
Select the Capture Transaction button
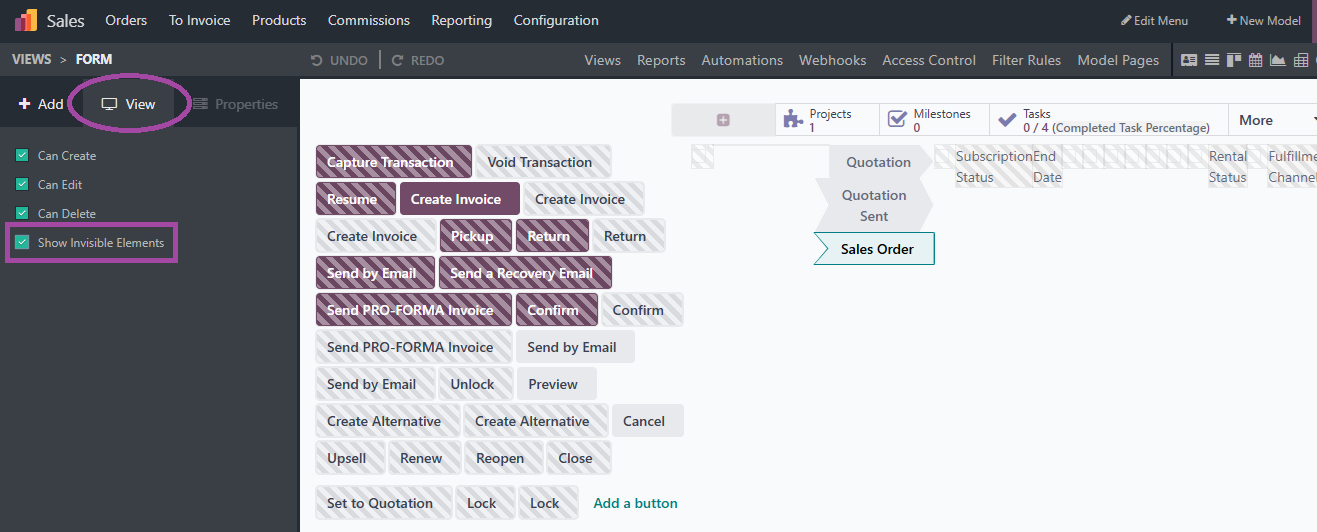pyautogui.click(x=393, y=162)
